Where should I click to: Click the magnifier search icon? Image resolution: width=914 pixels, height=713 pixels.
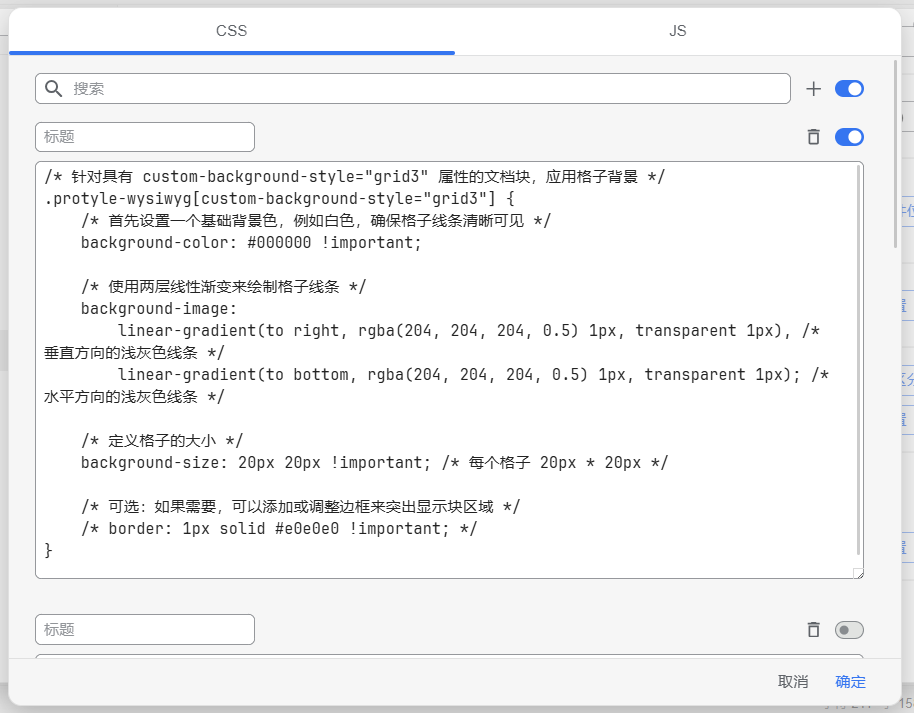pyautogui.click(x=54, y=88)
